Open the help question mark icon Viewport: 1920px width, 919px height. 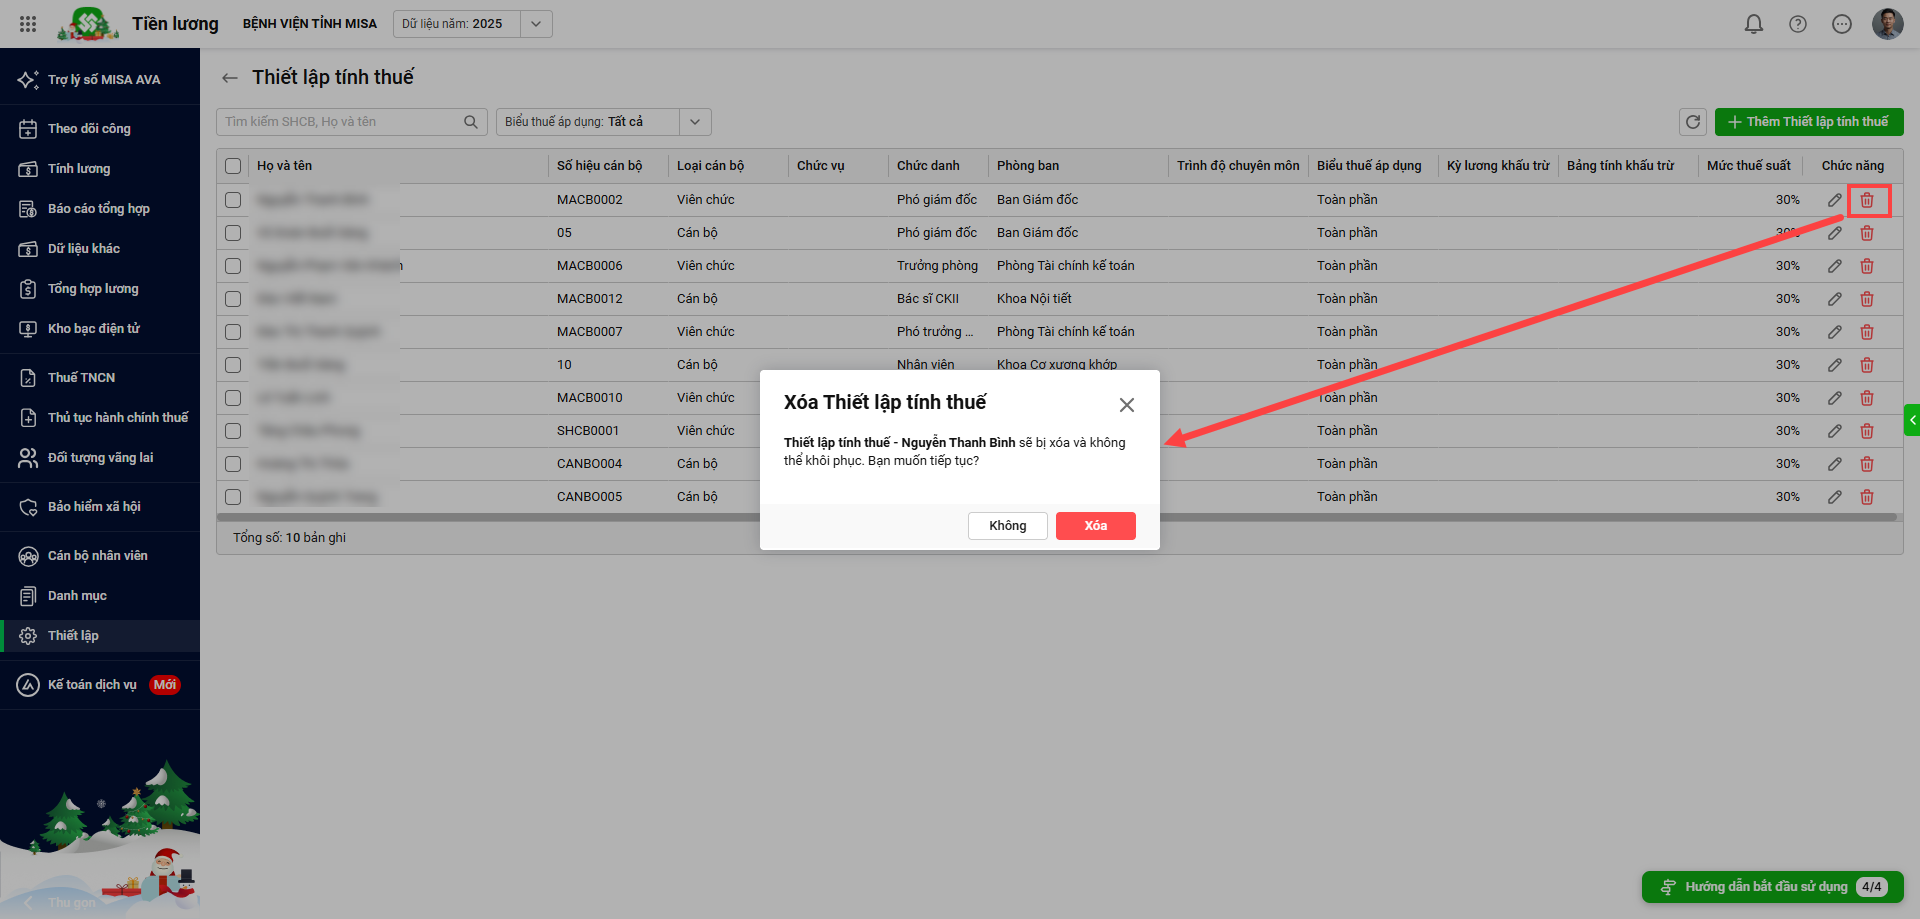coord(1797,24)
